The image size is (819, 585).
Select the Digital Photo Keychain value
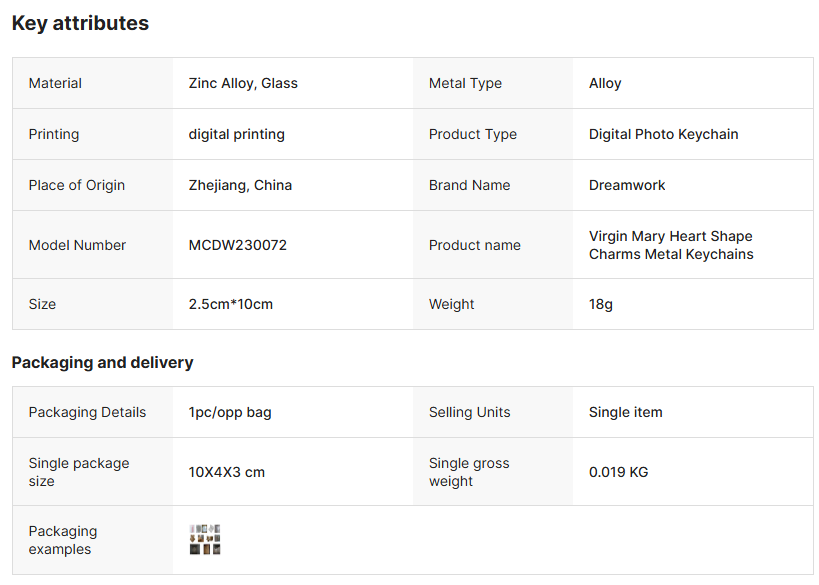663,134
